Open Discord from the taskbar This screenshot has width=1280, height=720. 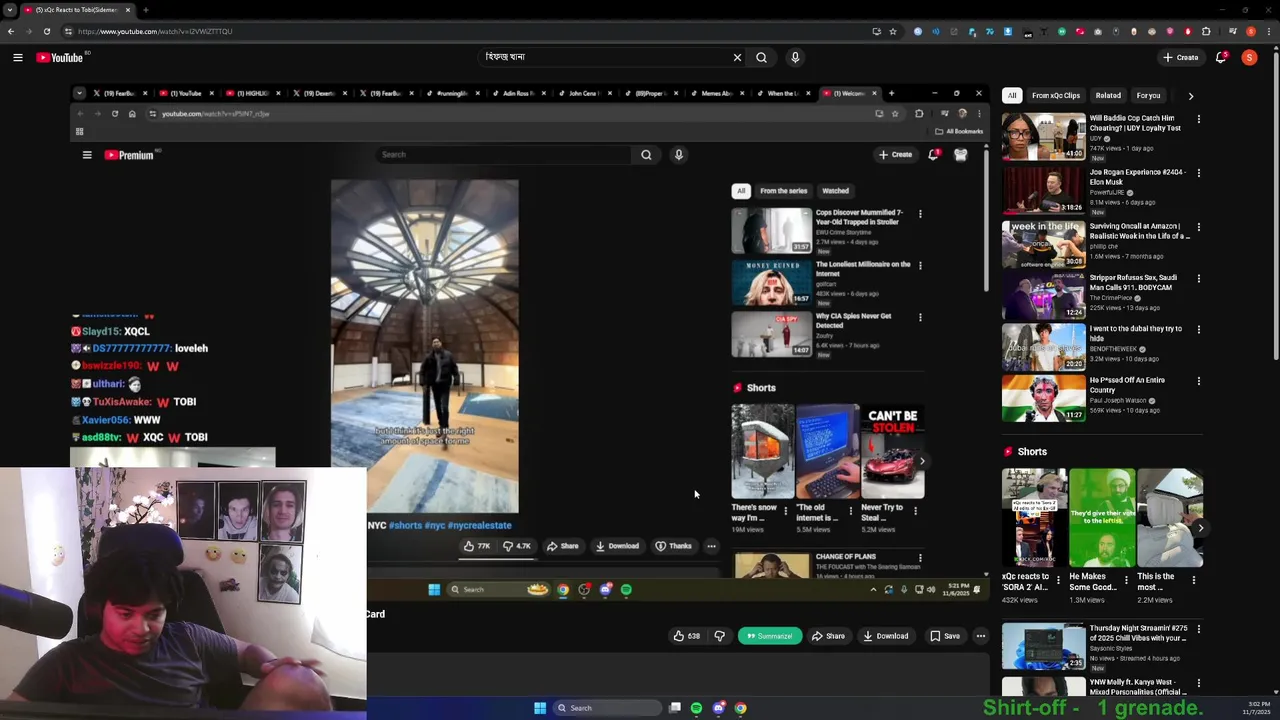point(718,708)
